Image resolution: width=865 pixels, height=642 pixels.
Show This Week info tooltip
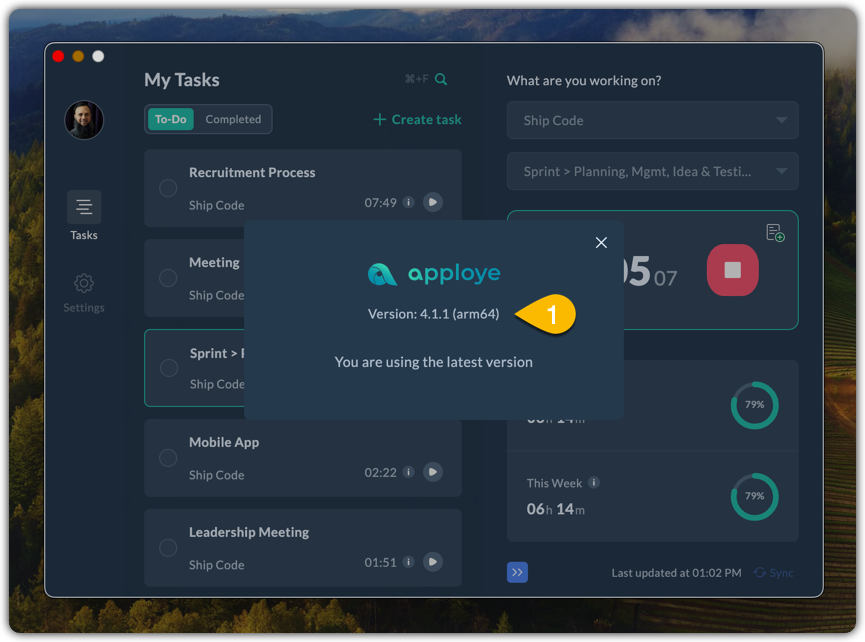(x=594, y=483)
